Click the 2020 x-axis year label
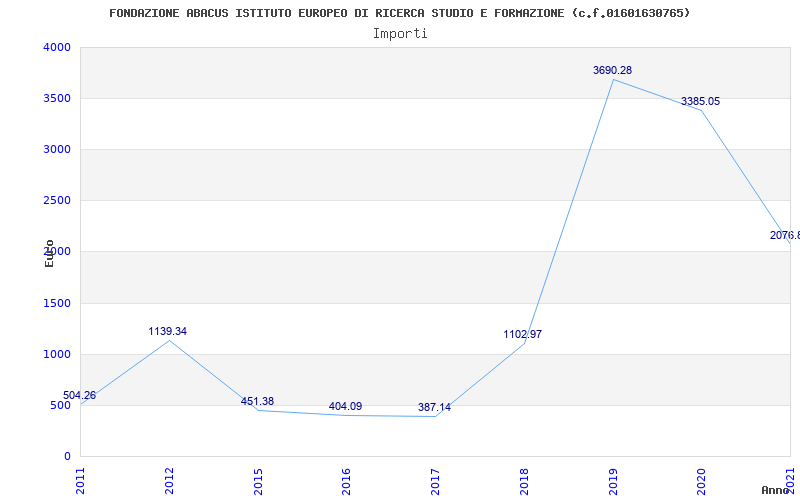The width and height of the screenshot is (800, 500). pos(701,480)
